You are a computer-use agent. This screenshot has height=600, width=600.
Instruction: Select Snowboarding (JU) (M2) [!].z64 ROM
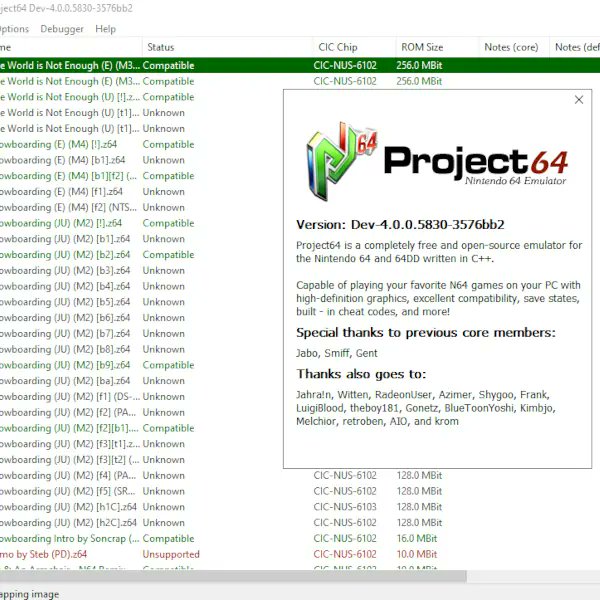(61, 223)
